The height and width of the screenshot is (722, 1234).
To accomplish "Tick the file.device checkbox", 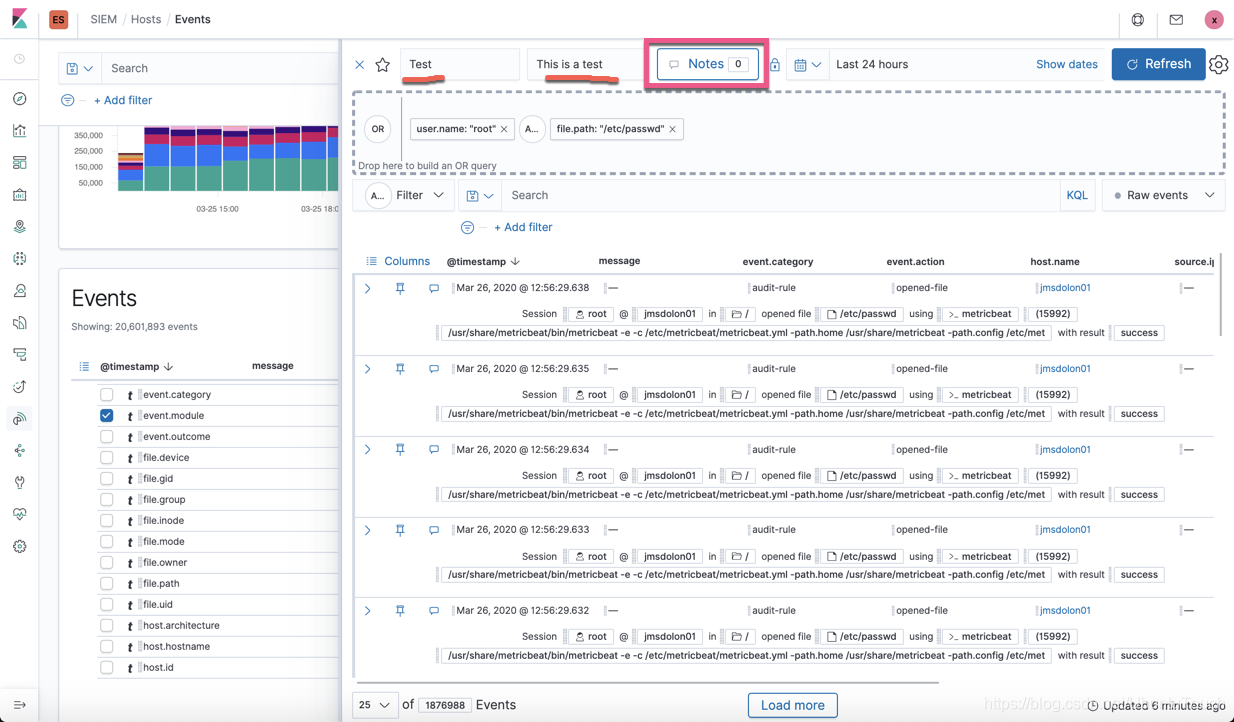I will tap(106, 458).
